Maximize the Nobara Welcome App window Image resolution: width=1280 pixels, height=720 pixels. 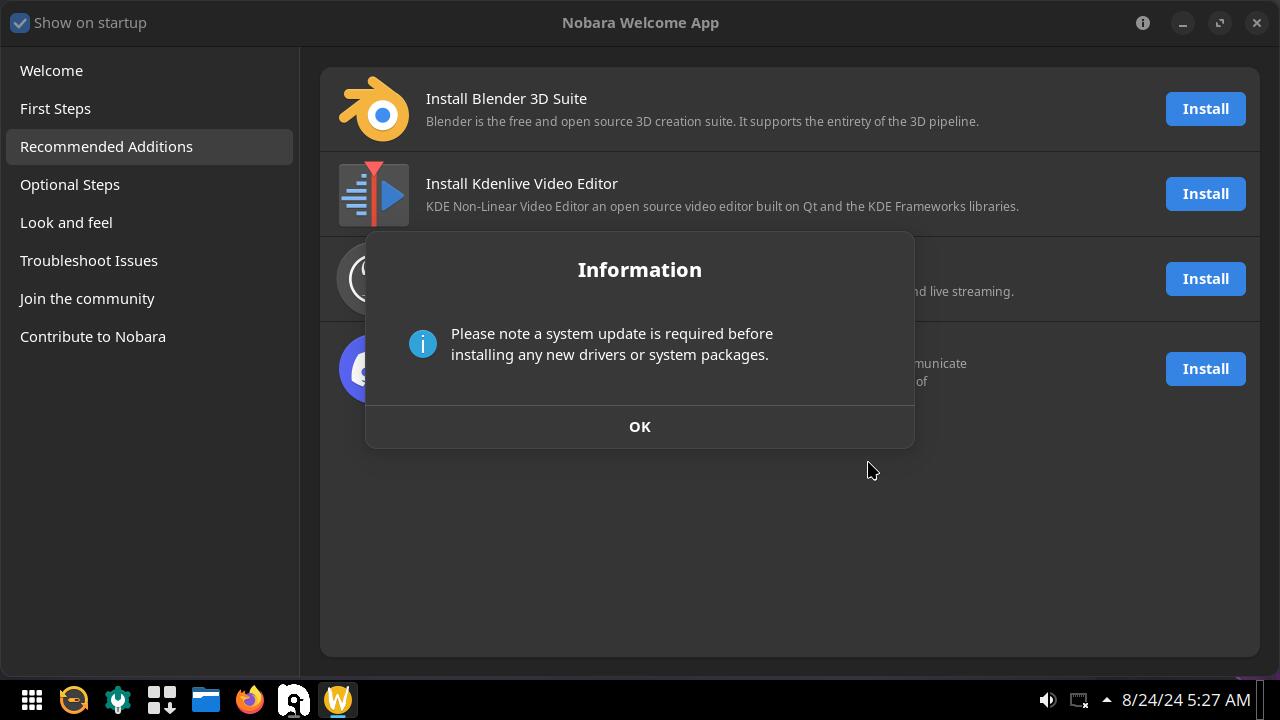tap(1220, 23)
